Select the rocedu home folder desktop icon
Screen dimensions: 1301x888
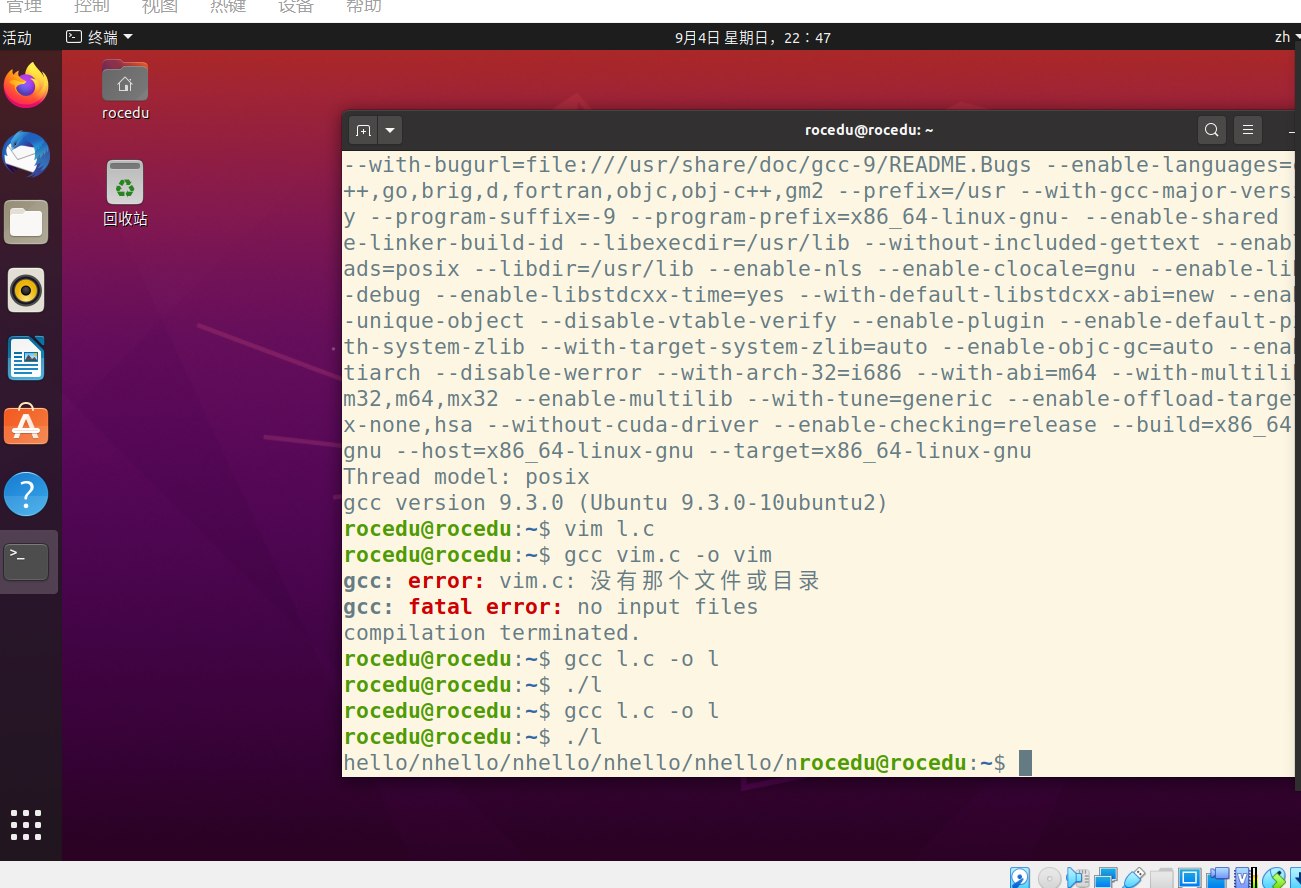tap(125, 90)
